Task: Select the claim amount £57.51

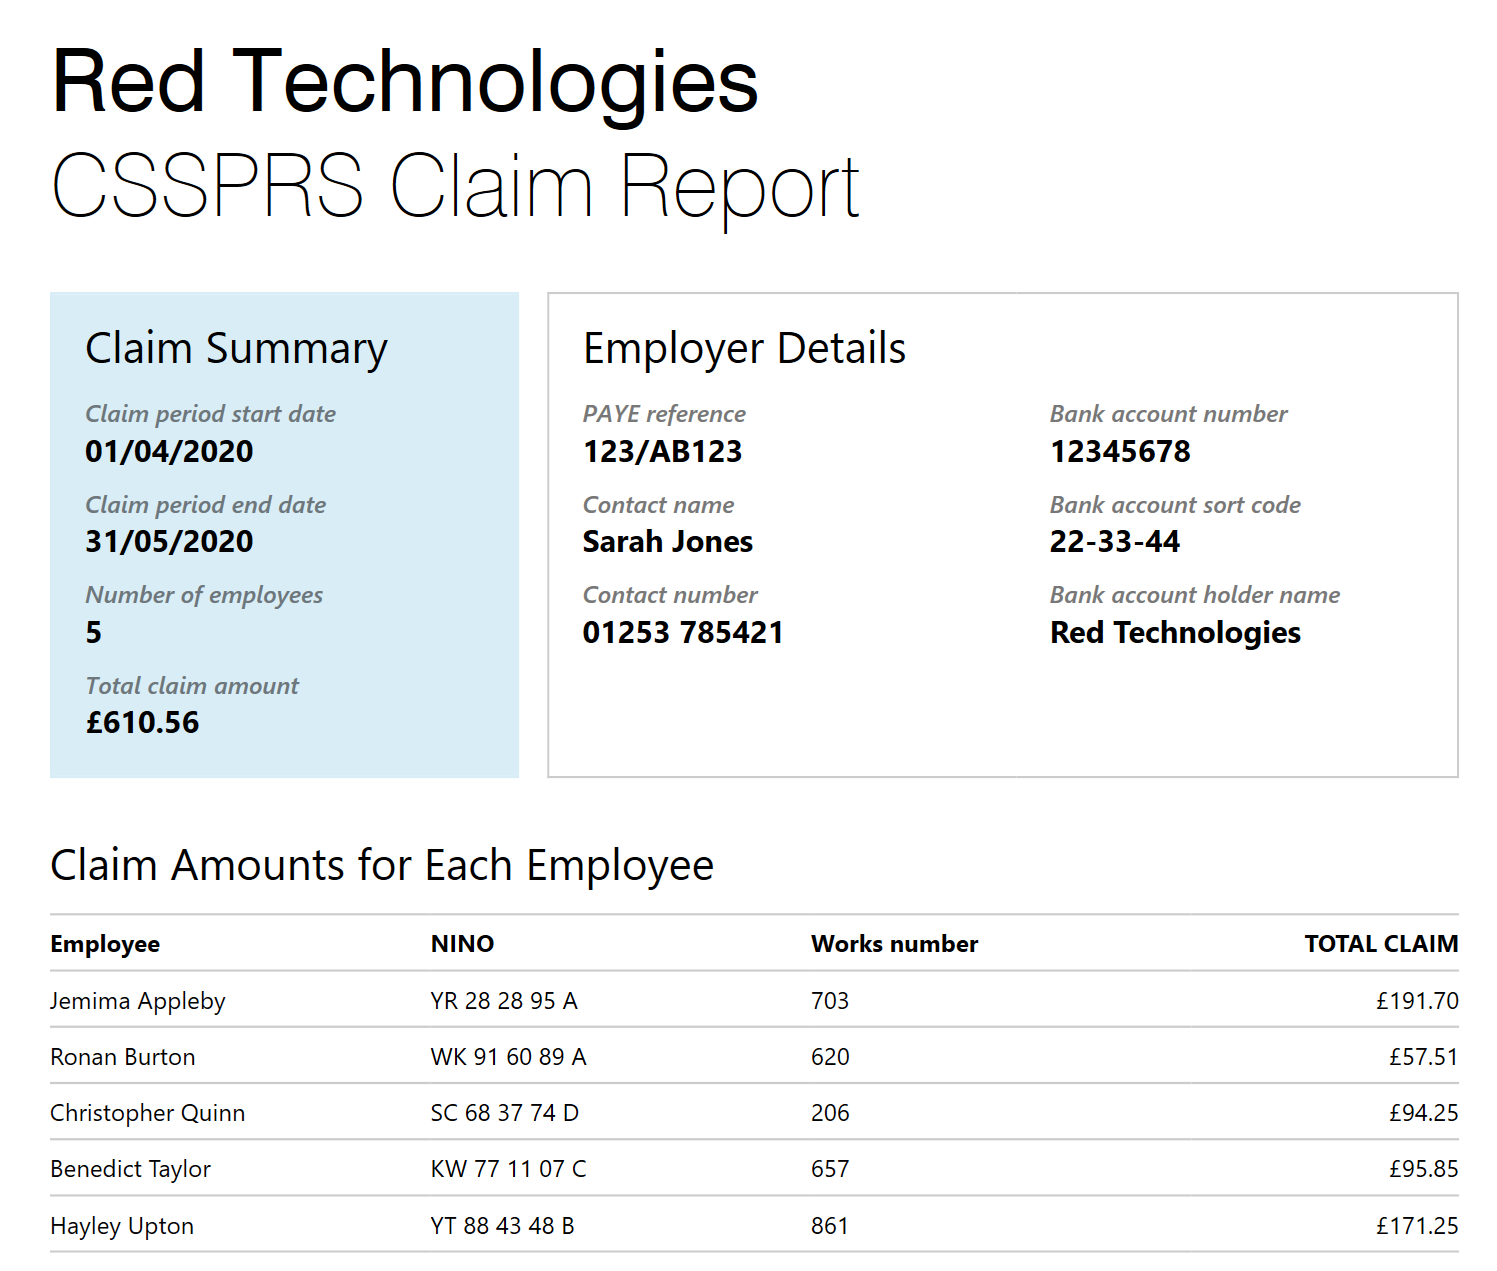Action: point(1423,1057)
